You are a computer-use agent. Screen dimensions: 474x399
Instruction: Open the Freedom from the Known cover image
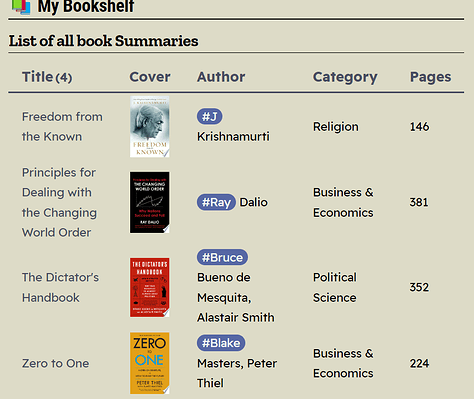(150, 127)
